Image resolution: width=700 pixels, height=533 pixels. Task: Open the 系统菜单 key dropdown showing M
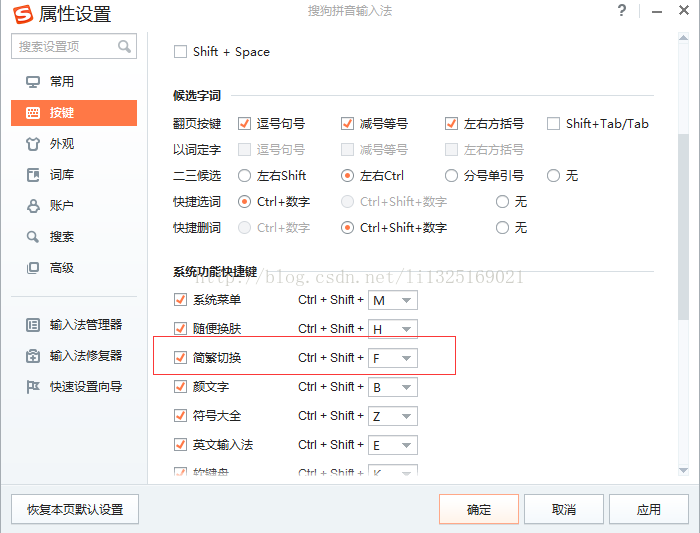tap(393, 300)
